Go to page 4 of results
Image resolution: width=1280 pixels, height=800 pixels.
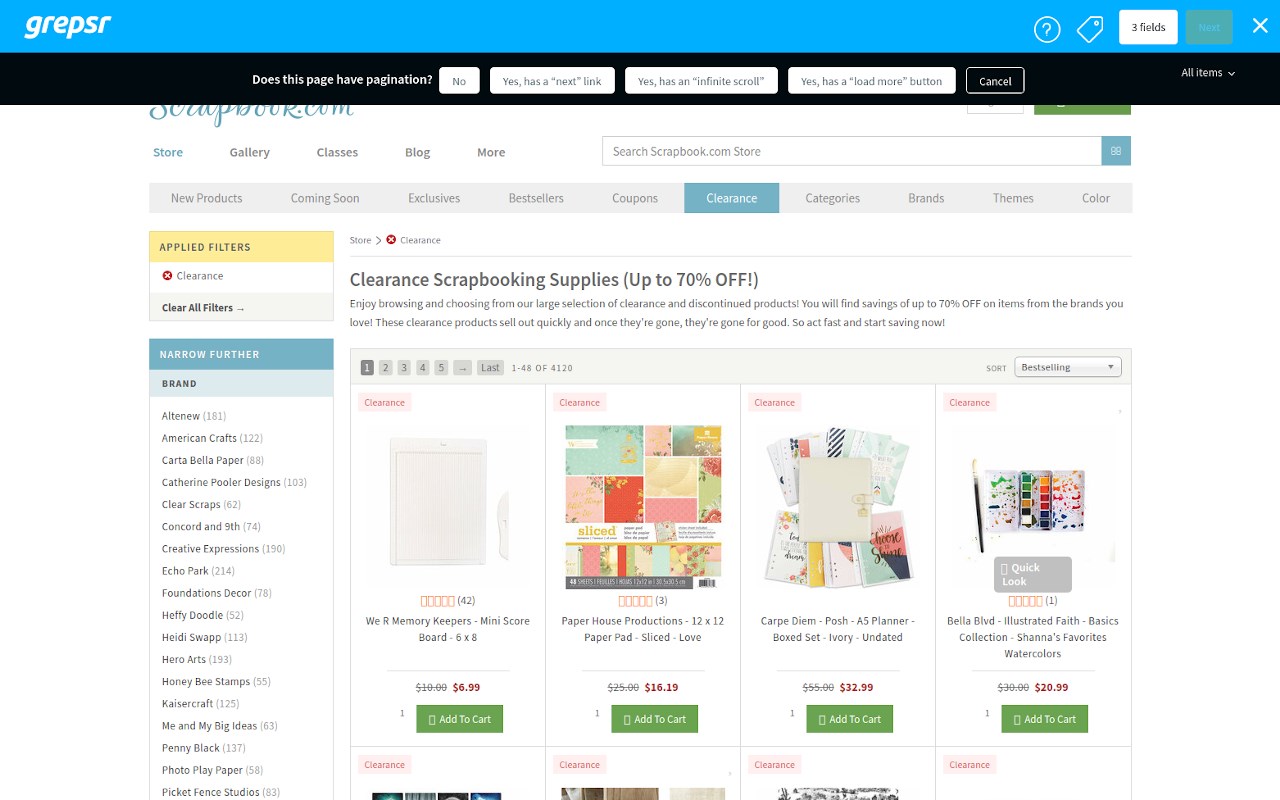click(x=423, y=368)
